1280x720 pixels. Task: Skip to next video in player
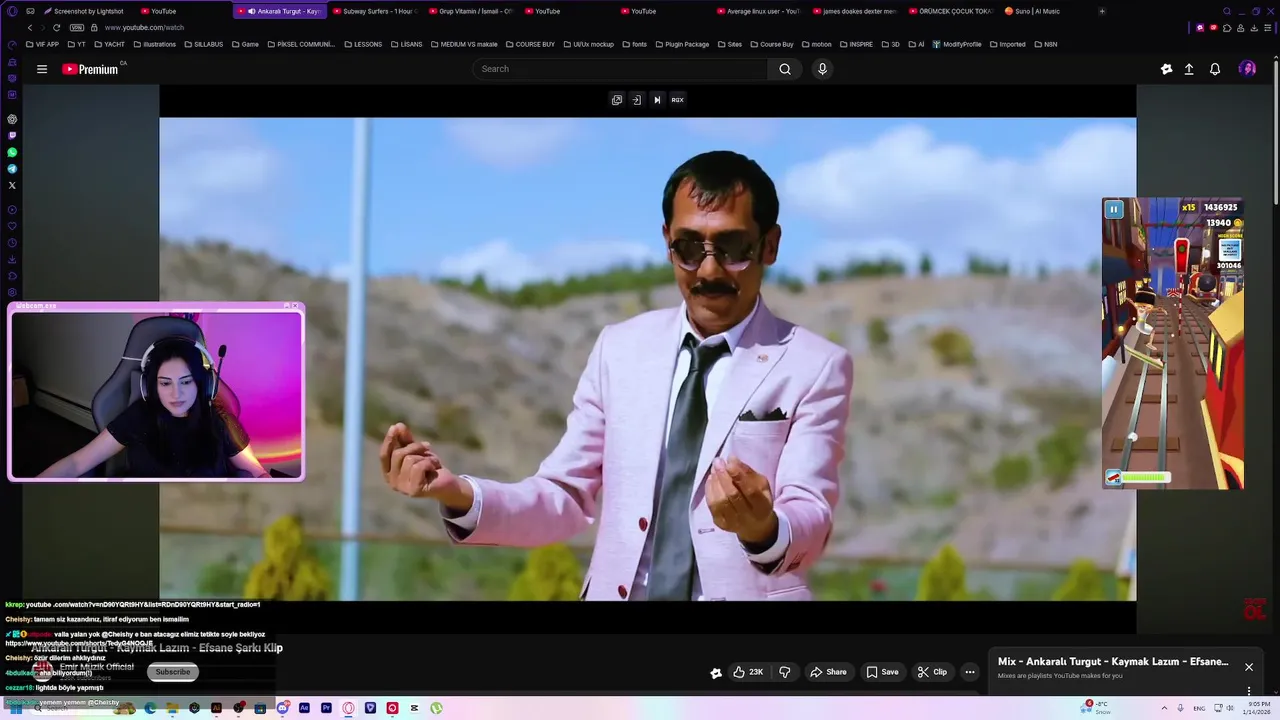click(x=657, y=100)
